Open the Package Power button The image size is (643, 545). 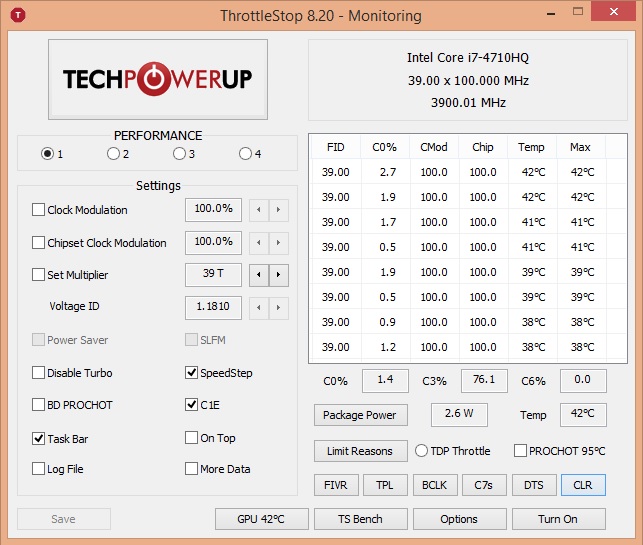click(361, 415)
